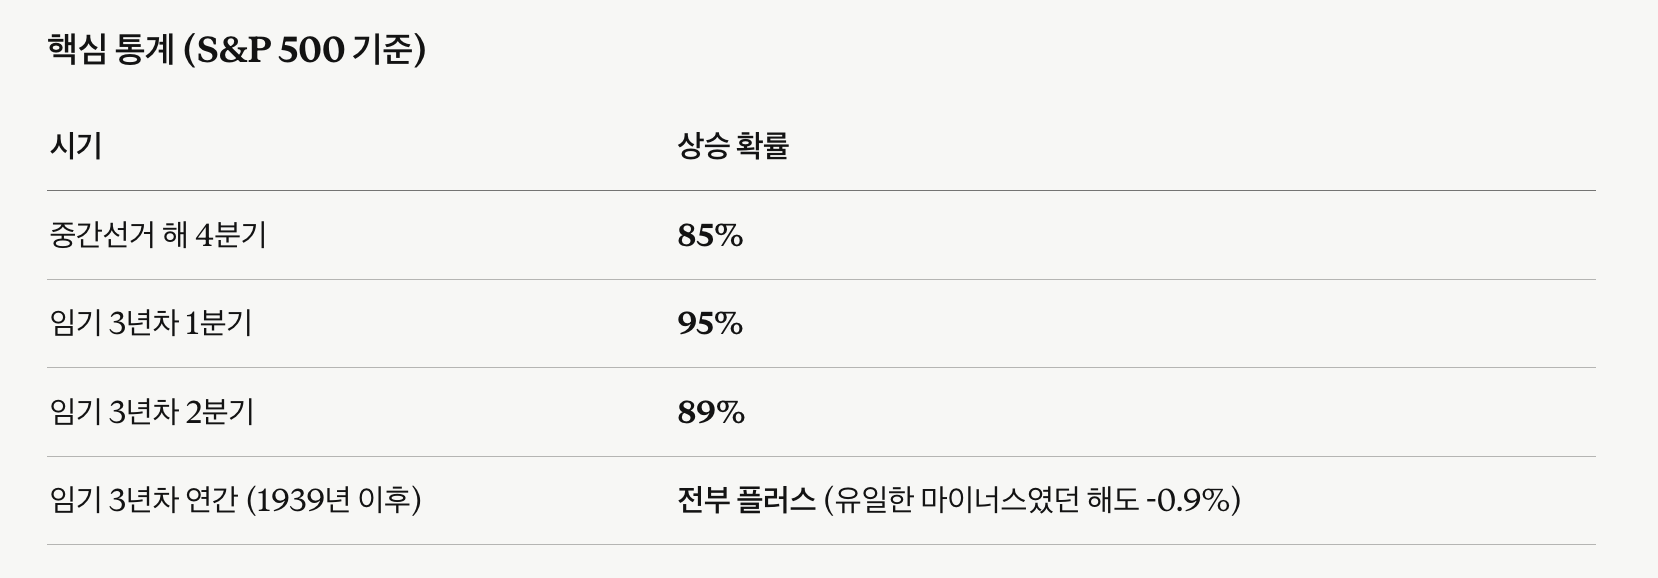Click the '임기 3년차 2분기' row label
The image size is (1658, 578).
(151, 412)
